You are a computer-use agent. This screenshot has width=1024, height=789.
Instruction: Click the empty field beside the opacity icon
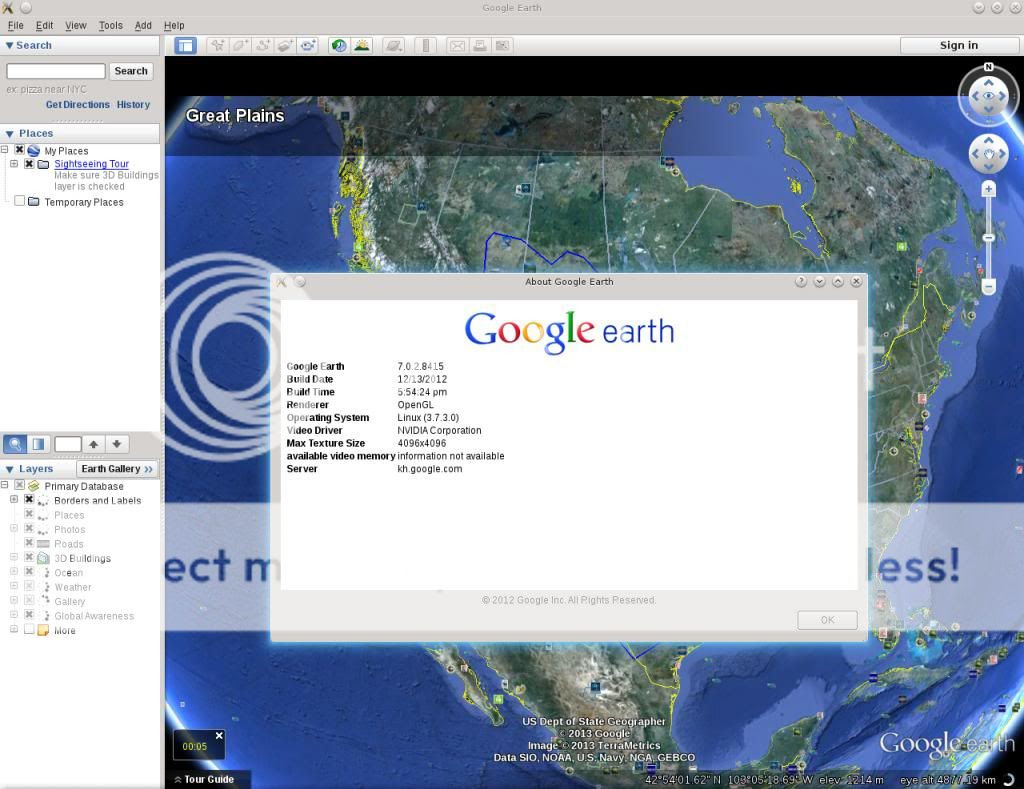click(x=67, y=444)
